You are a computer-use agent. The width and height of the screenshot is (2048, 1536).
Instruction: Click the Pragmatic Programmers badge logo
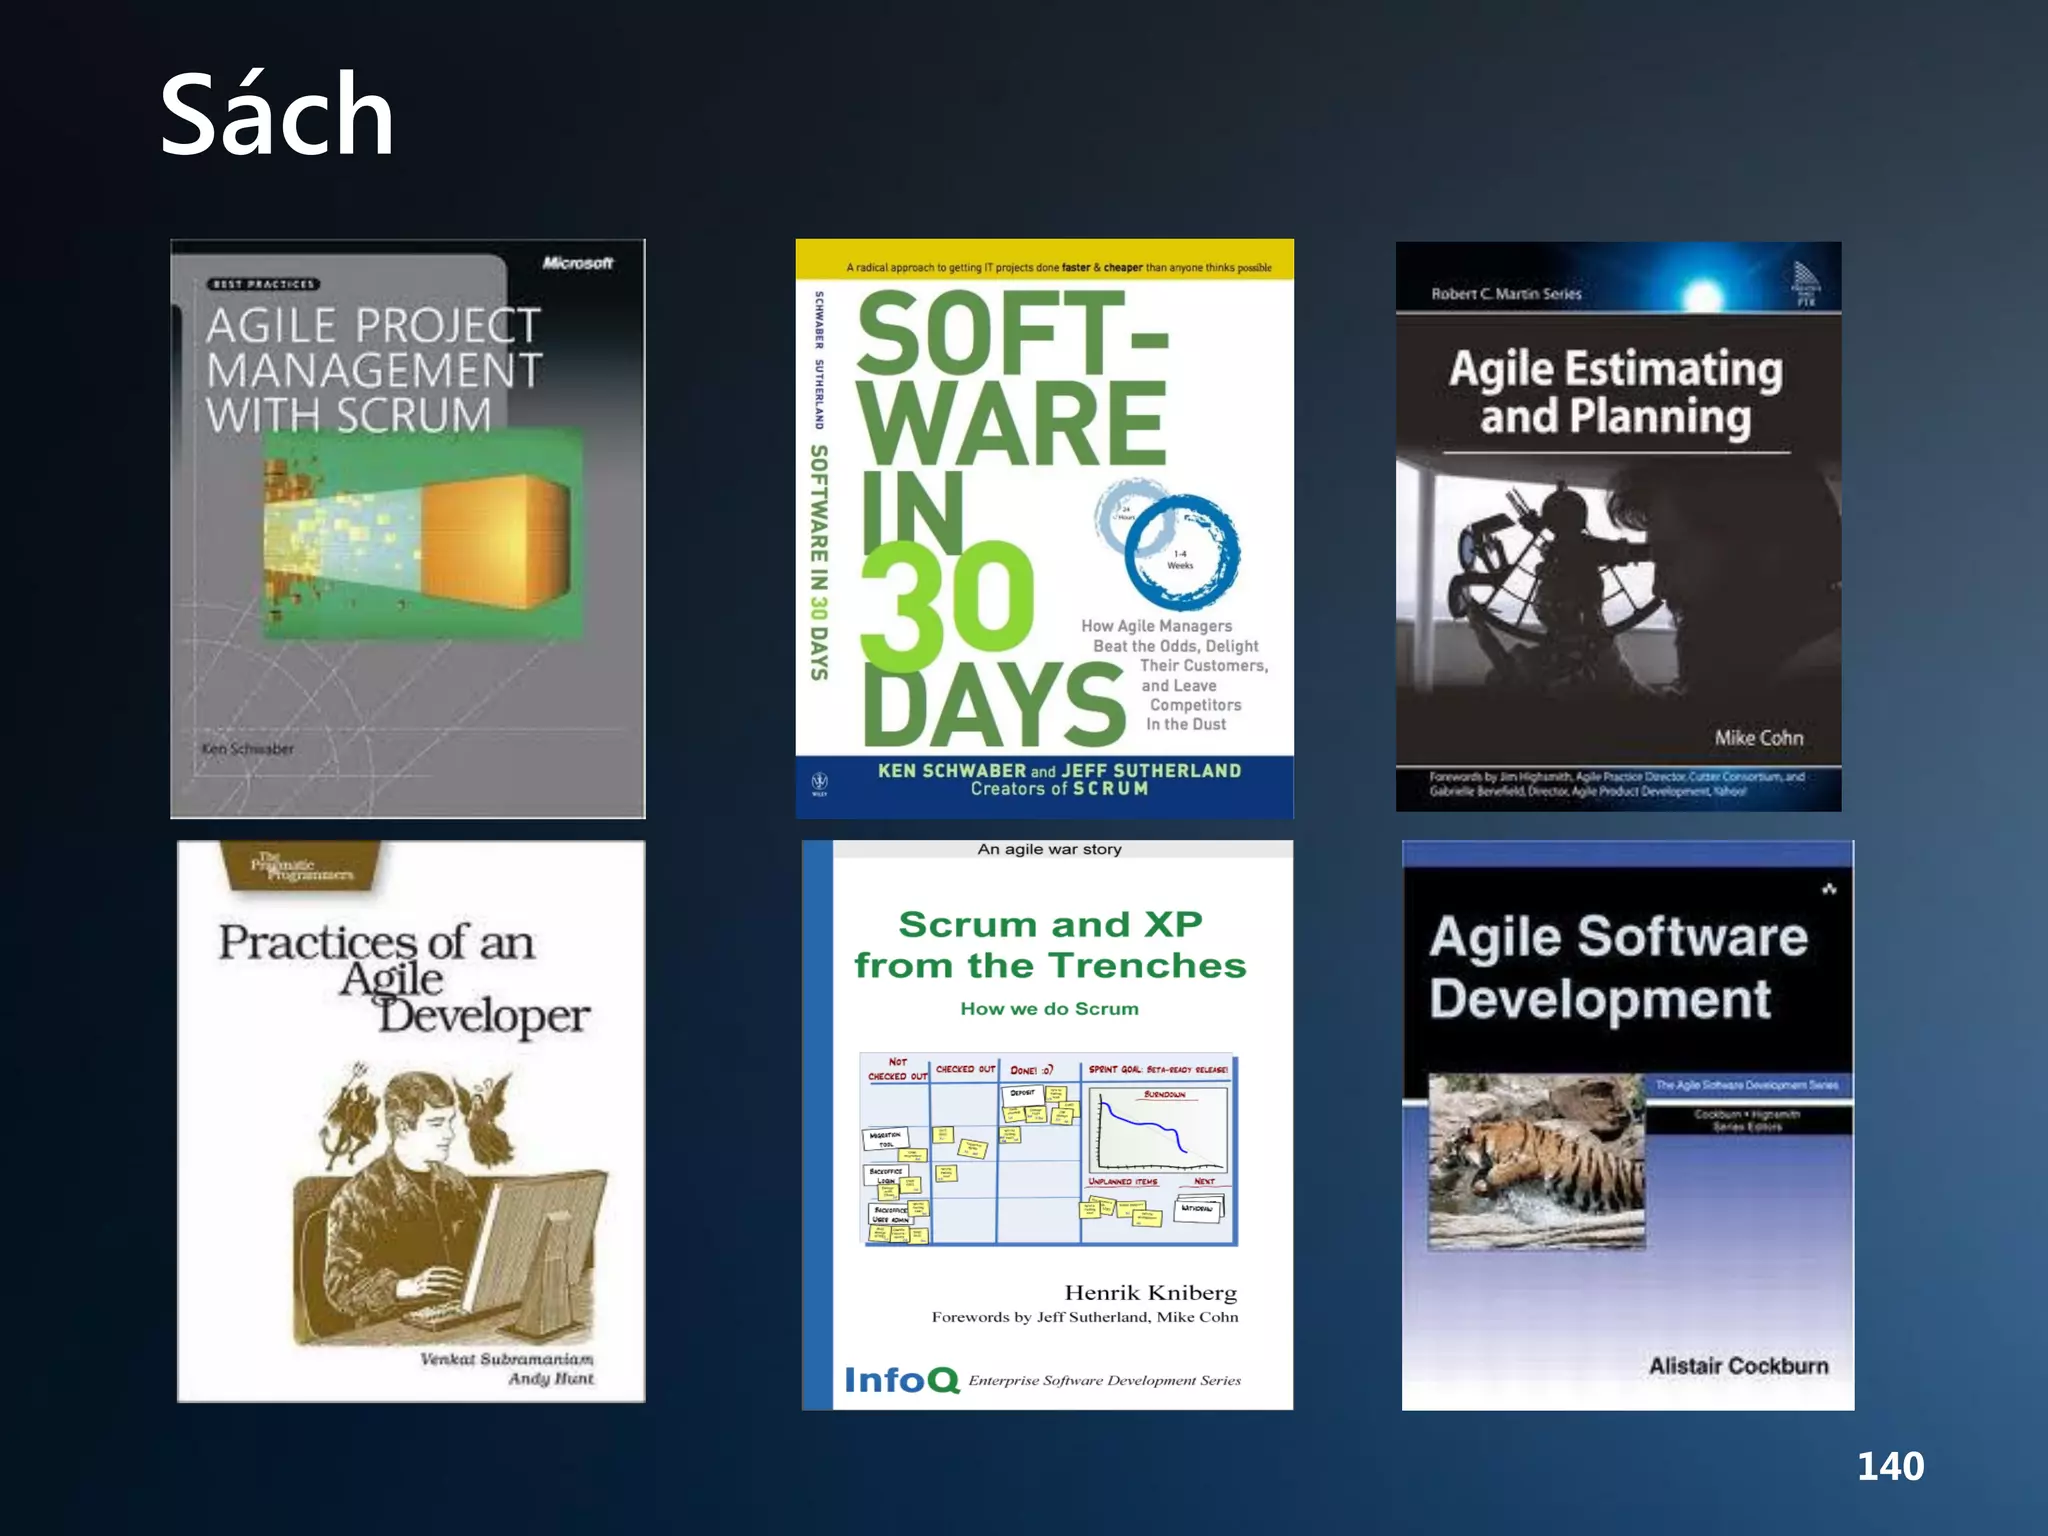click(301, 866)
